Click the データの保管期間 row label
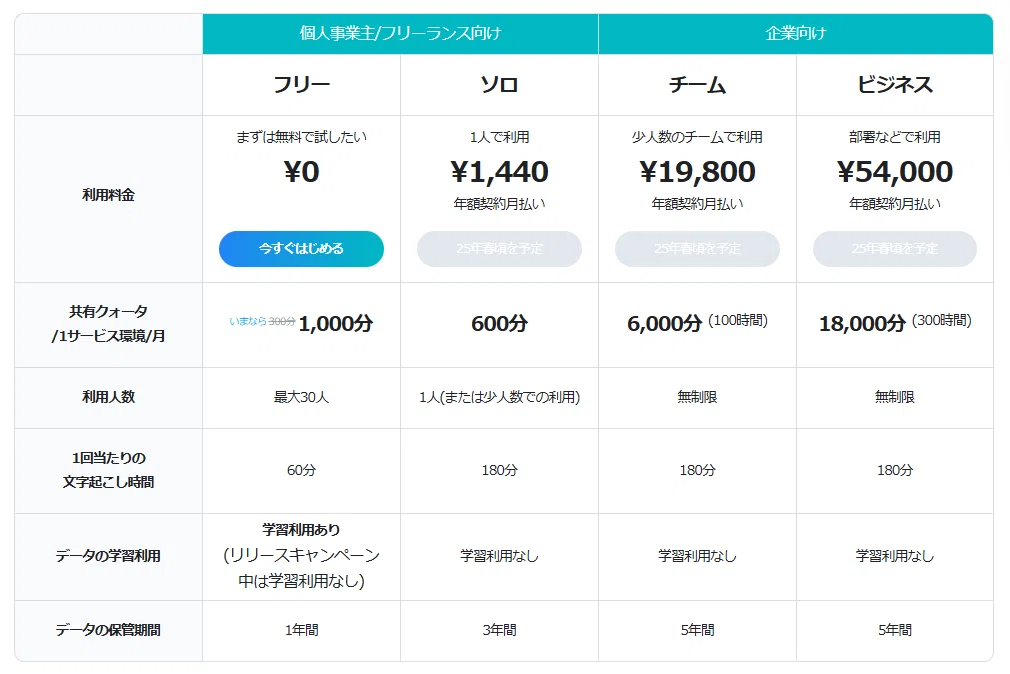Viewport: 1010px width, 674px height. click(x=108, y=630)
